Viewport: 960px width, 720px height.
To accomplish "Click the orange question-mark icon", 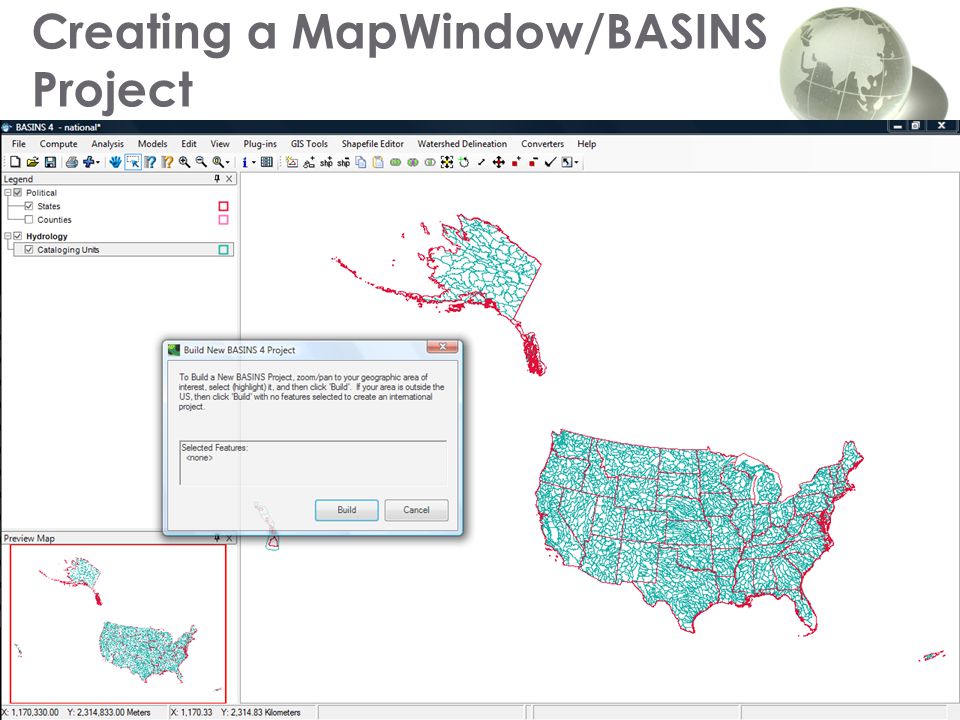I will [167, 162].
